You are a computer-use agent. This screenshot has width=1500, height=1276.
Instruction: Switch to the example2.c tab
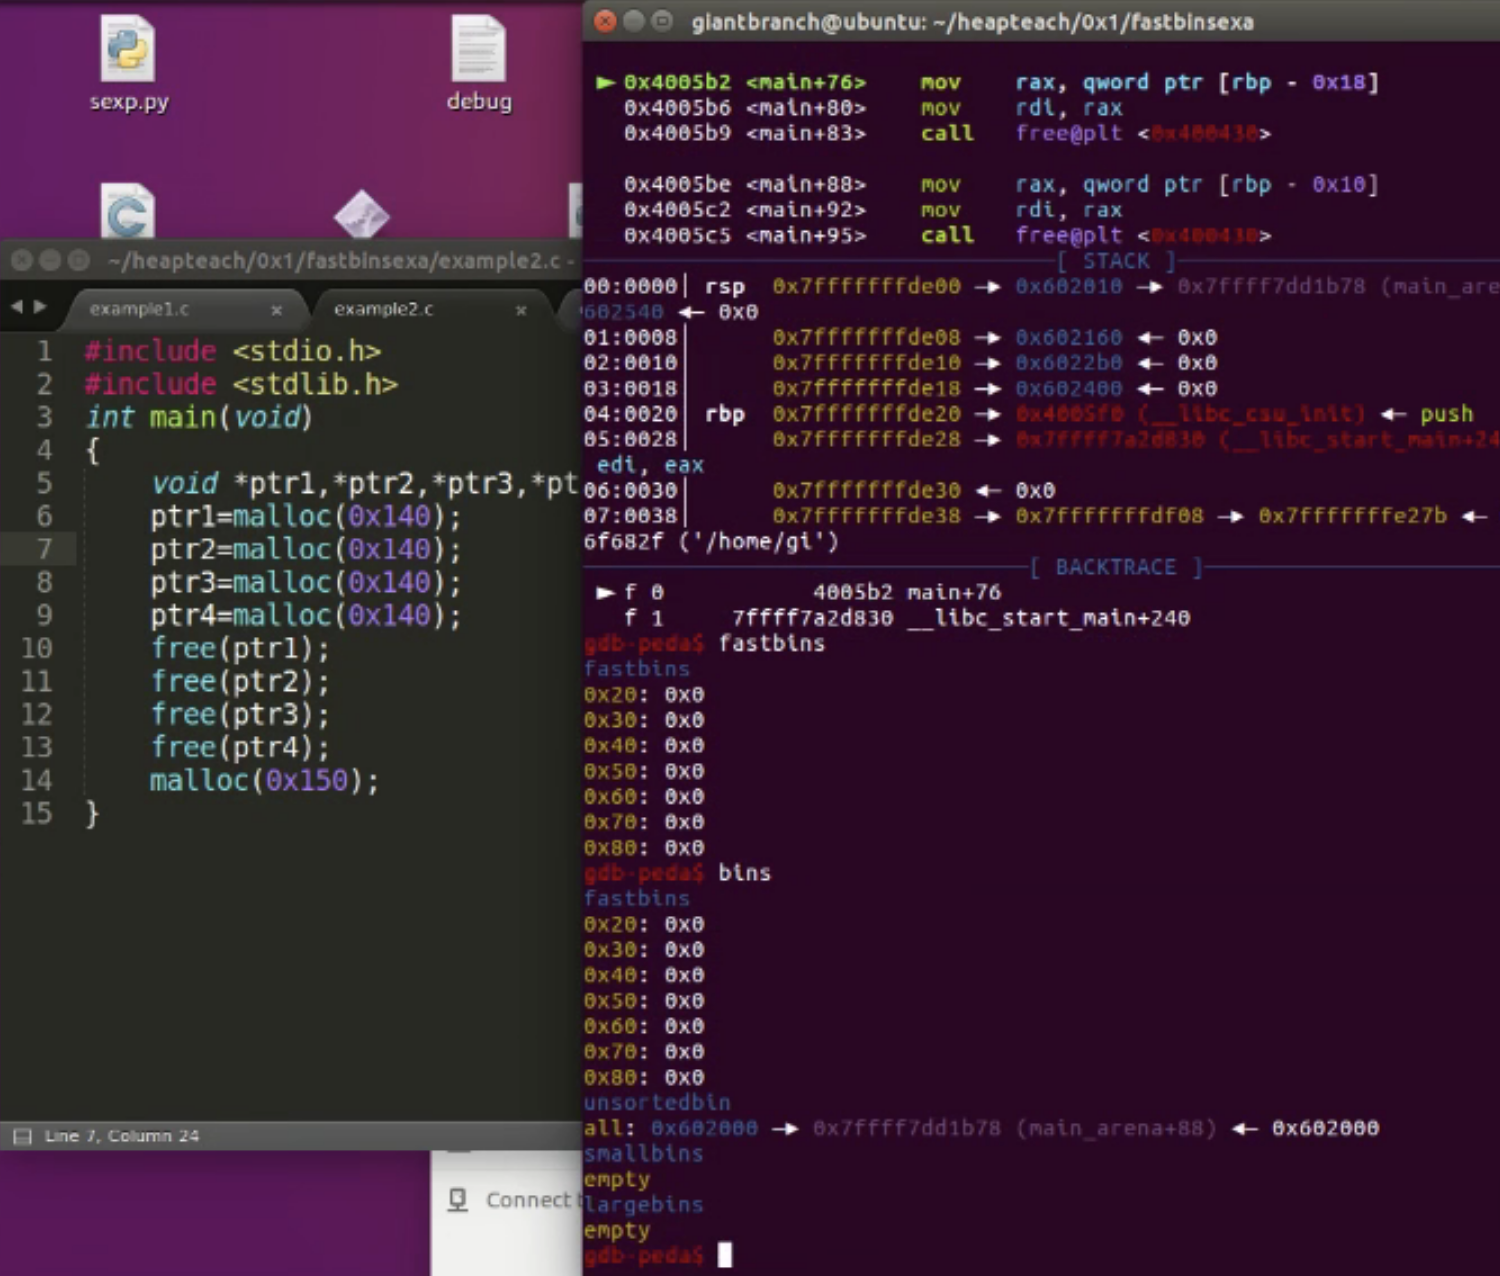point(384,309)
